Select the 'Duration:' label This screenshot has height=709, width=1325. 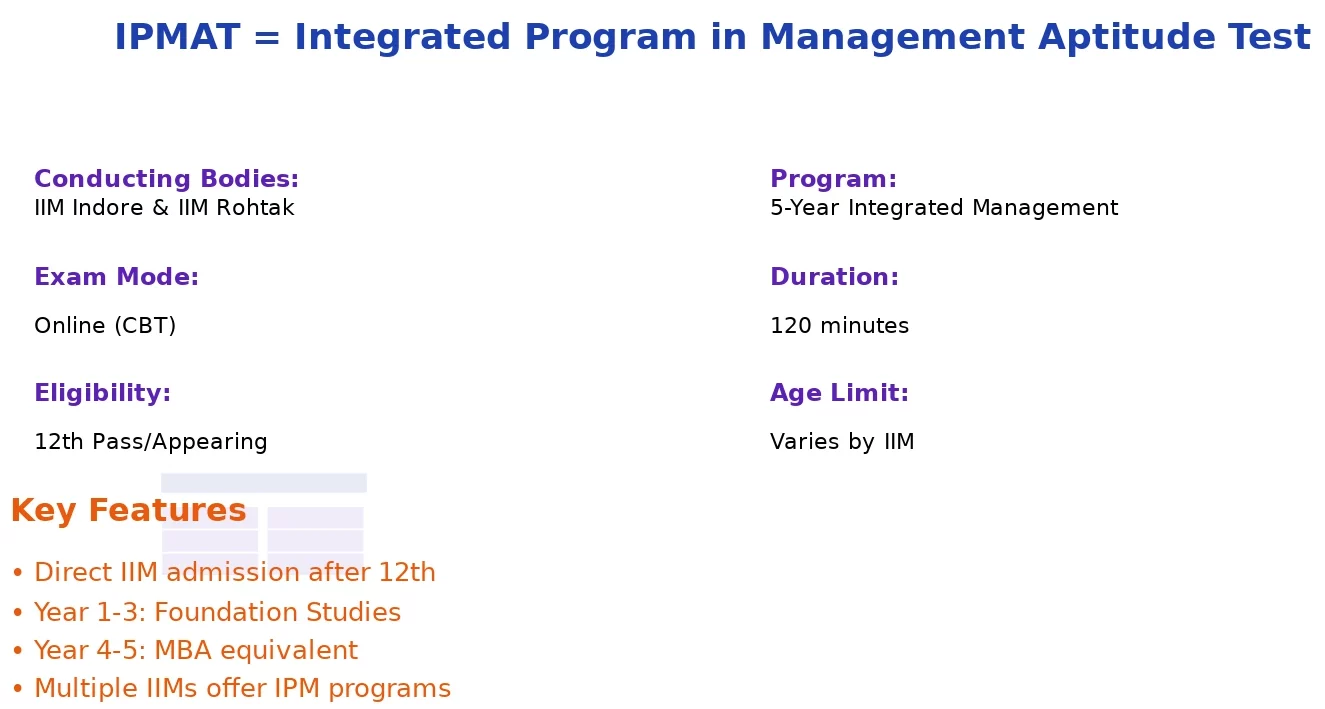tap(834, 277)
